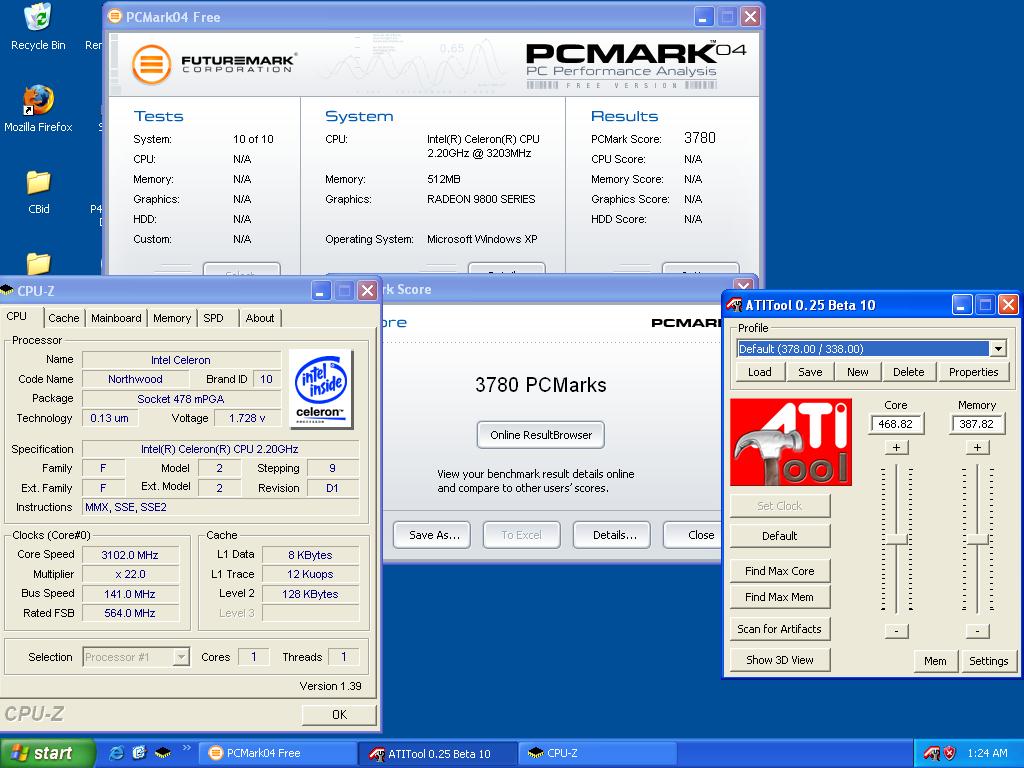Click the Core Speed value 3102.0 MHz

click(x=130, y=555)
